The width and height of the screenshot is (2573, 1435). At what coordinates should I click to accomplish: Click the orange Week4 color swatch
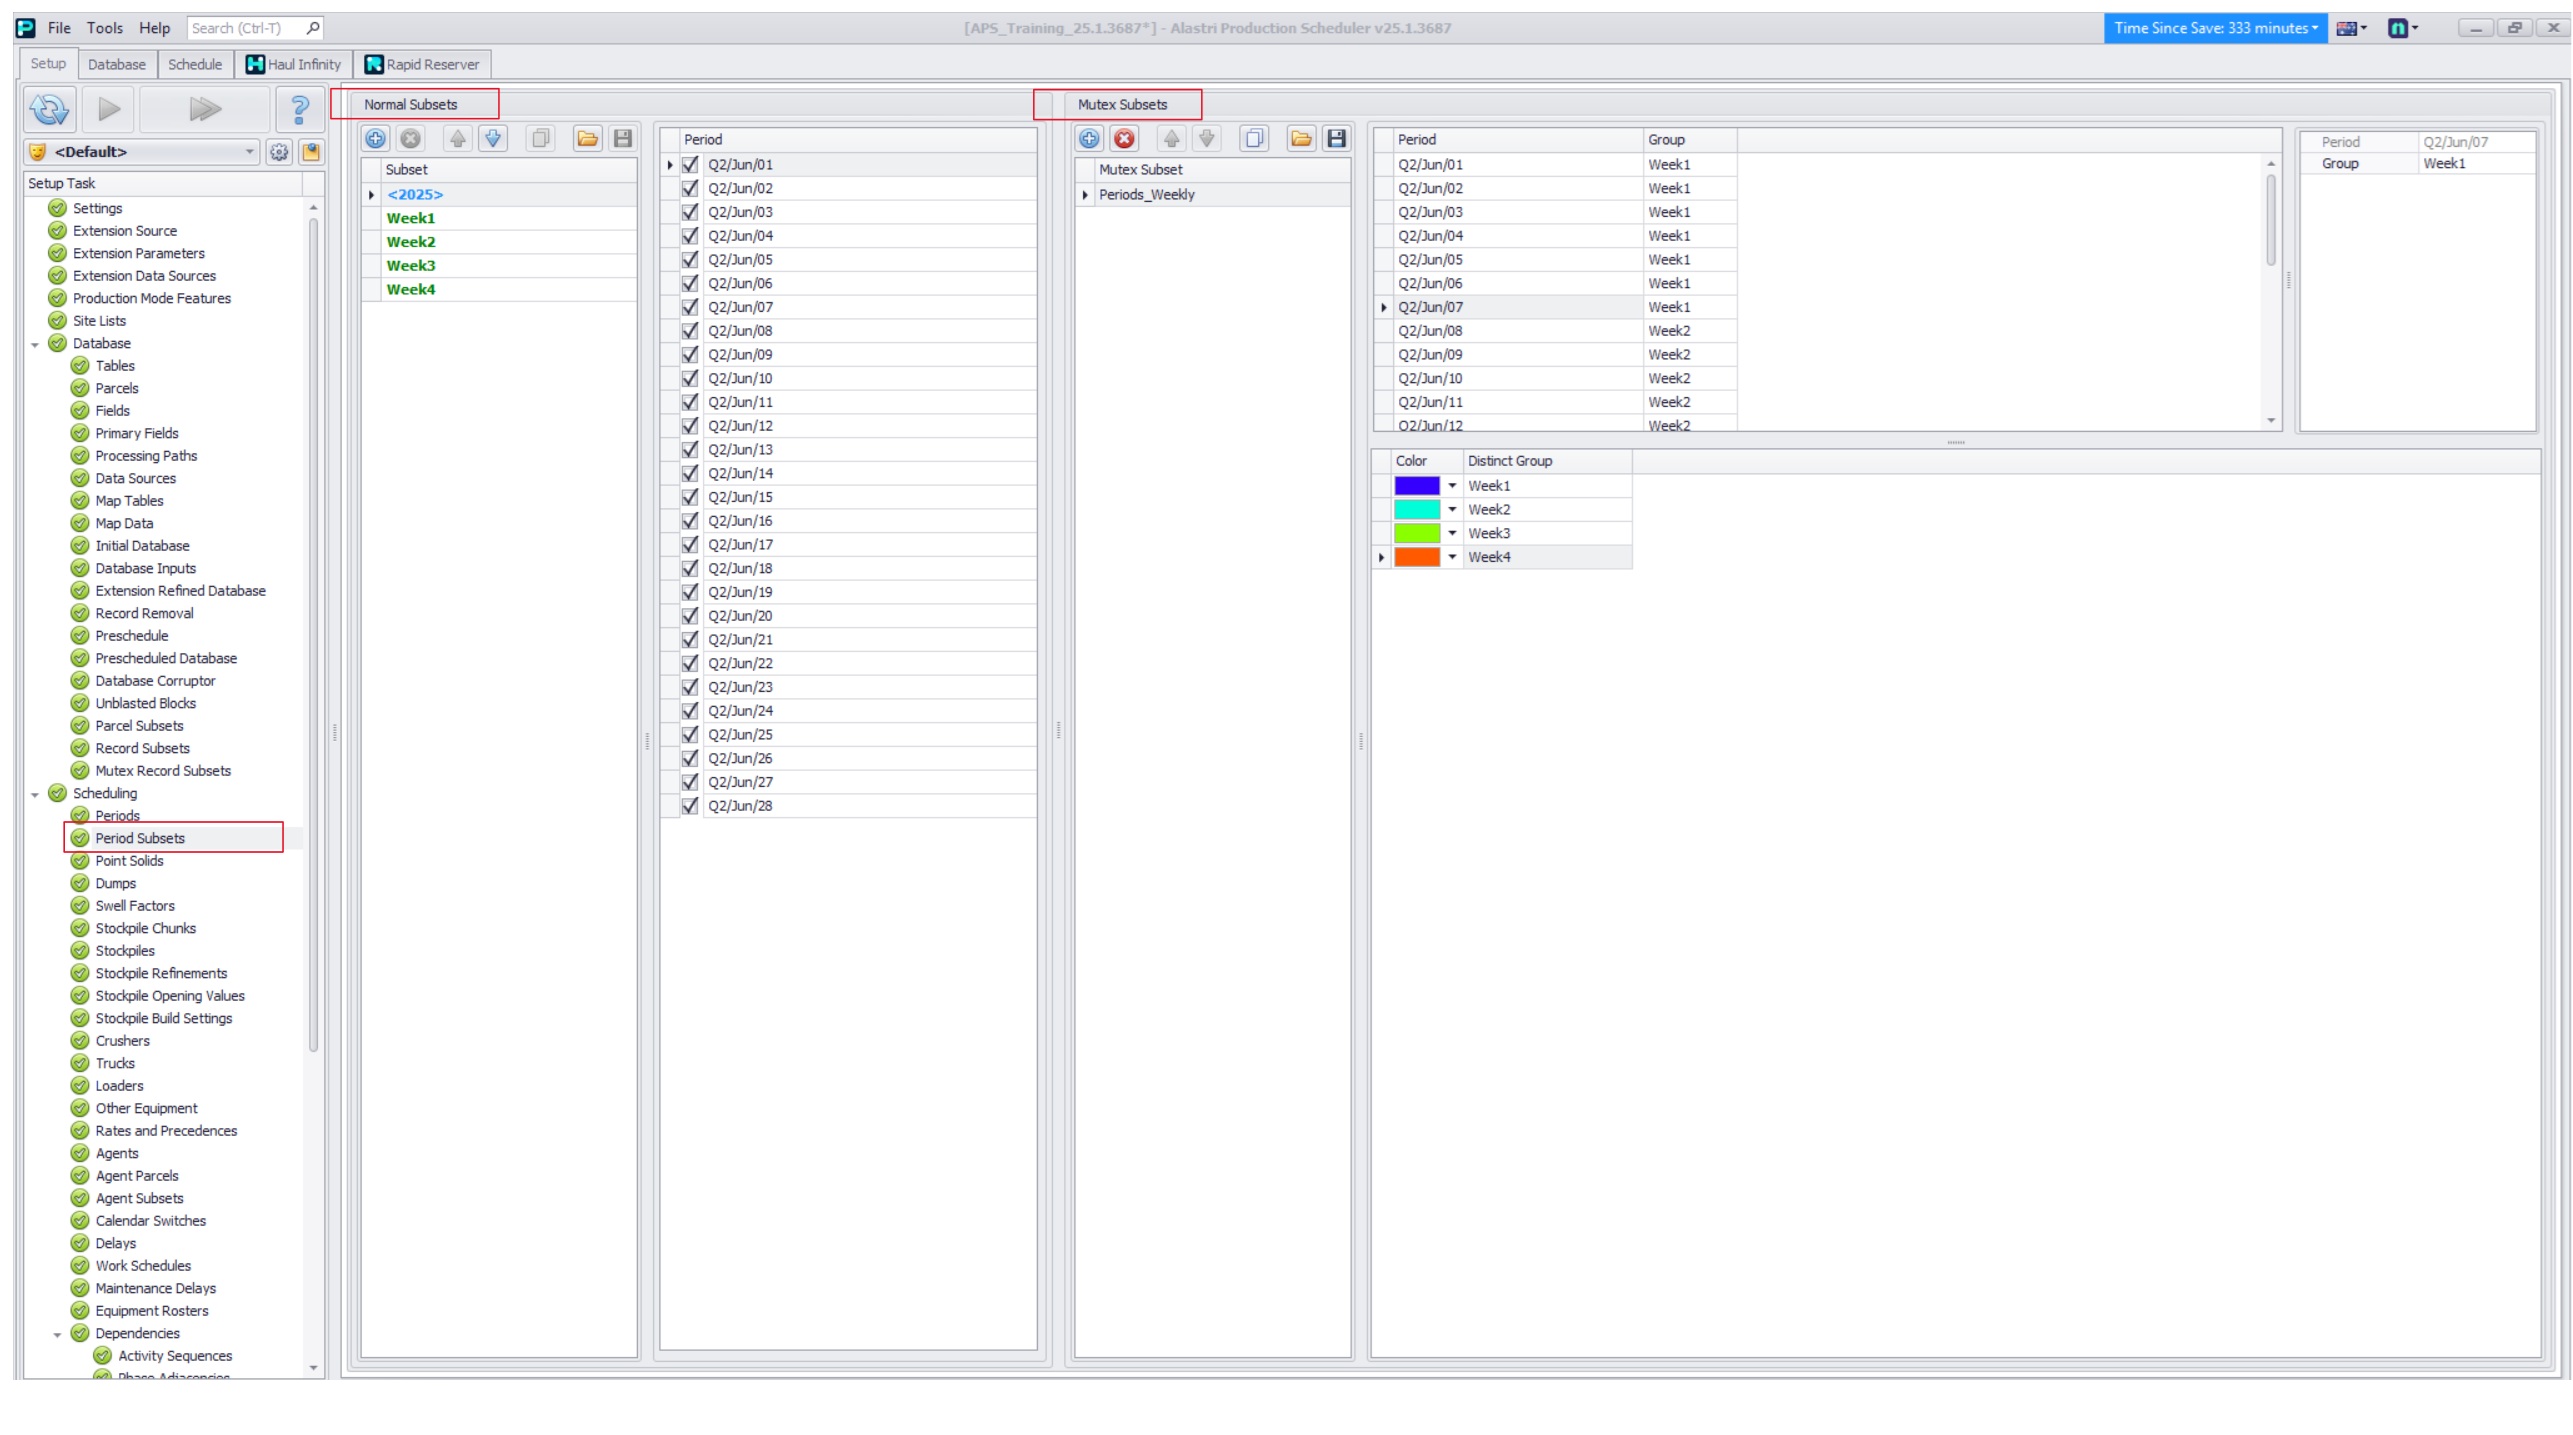(1416, 558)
